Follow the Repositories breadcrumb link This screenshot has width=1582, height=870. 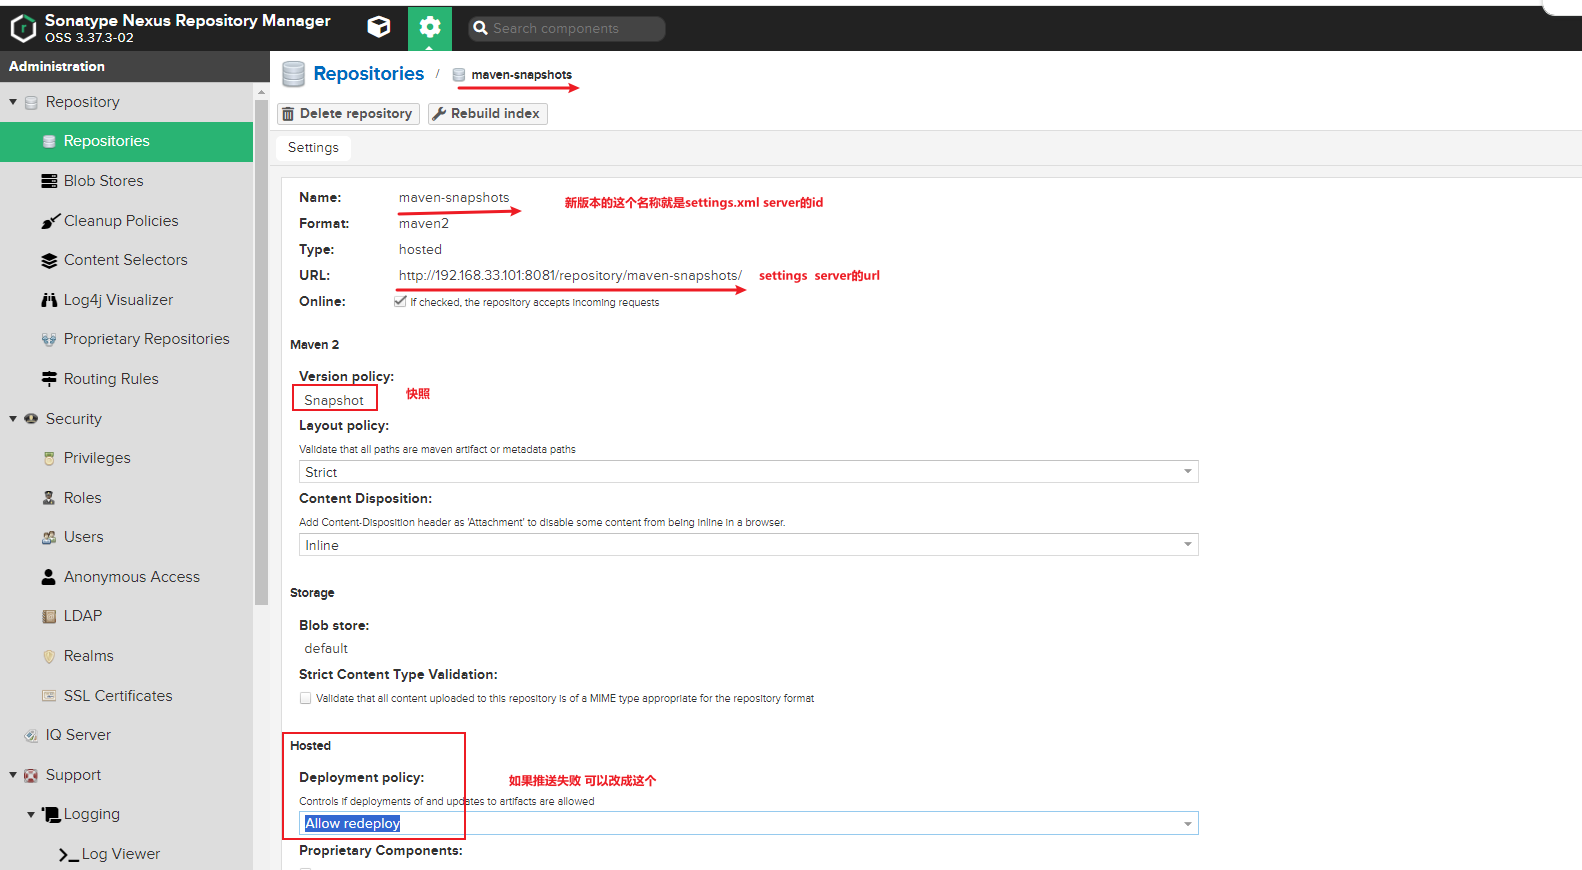[x=368, y=74]
